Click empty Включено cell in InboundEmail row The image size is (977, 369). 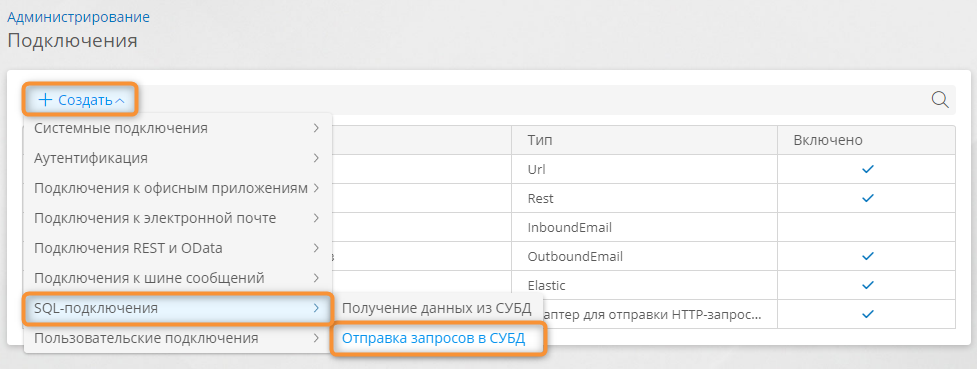[x=866, y=228]
